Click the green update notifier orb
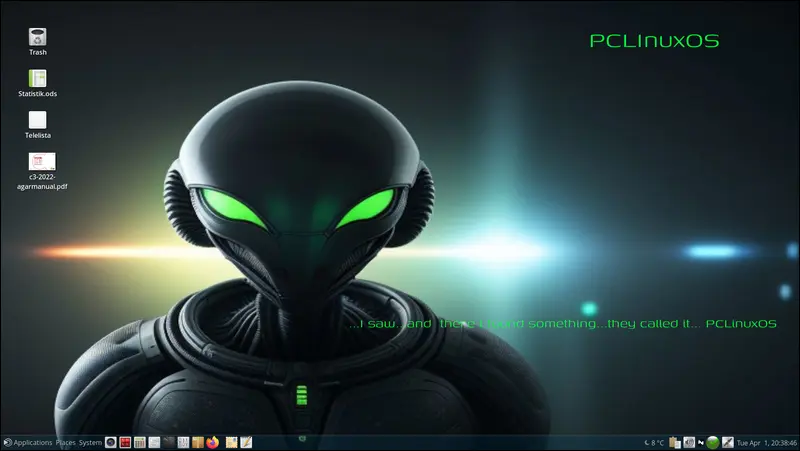This screenshot has height=451, width=800. [x=713, y=442]
